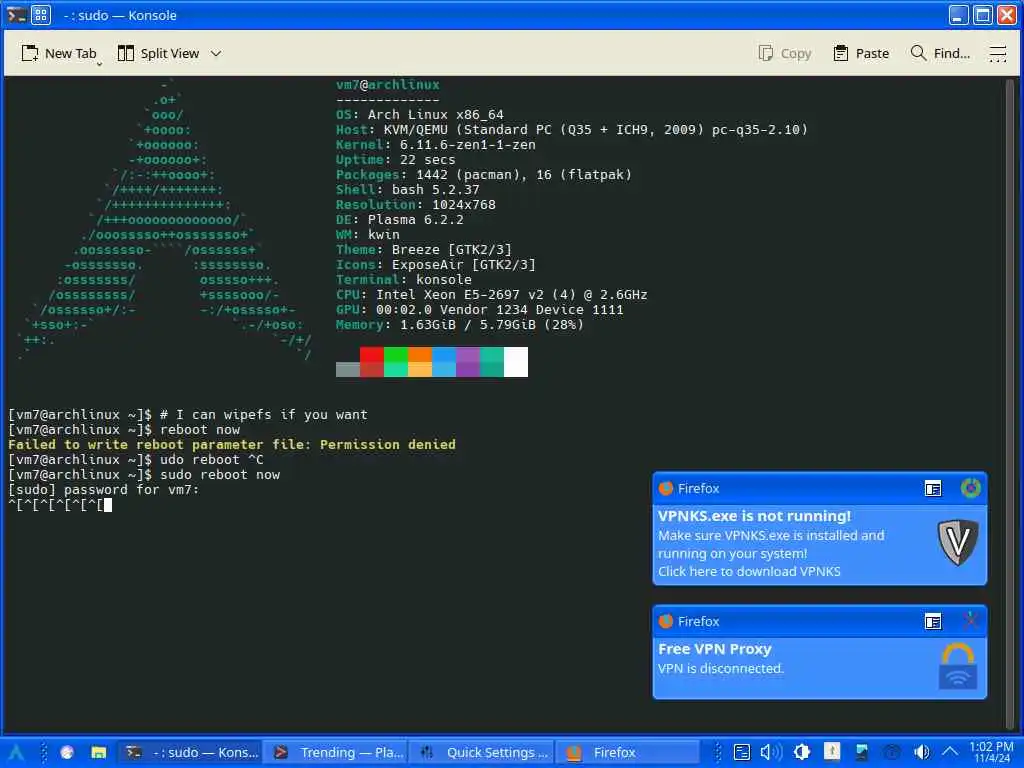Click the Free VPN Proxy padlock image
1024x768 pixels.
957,667
